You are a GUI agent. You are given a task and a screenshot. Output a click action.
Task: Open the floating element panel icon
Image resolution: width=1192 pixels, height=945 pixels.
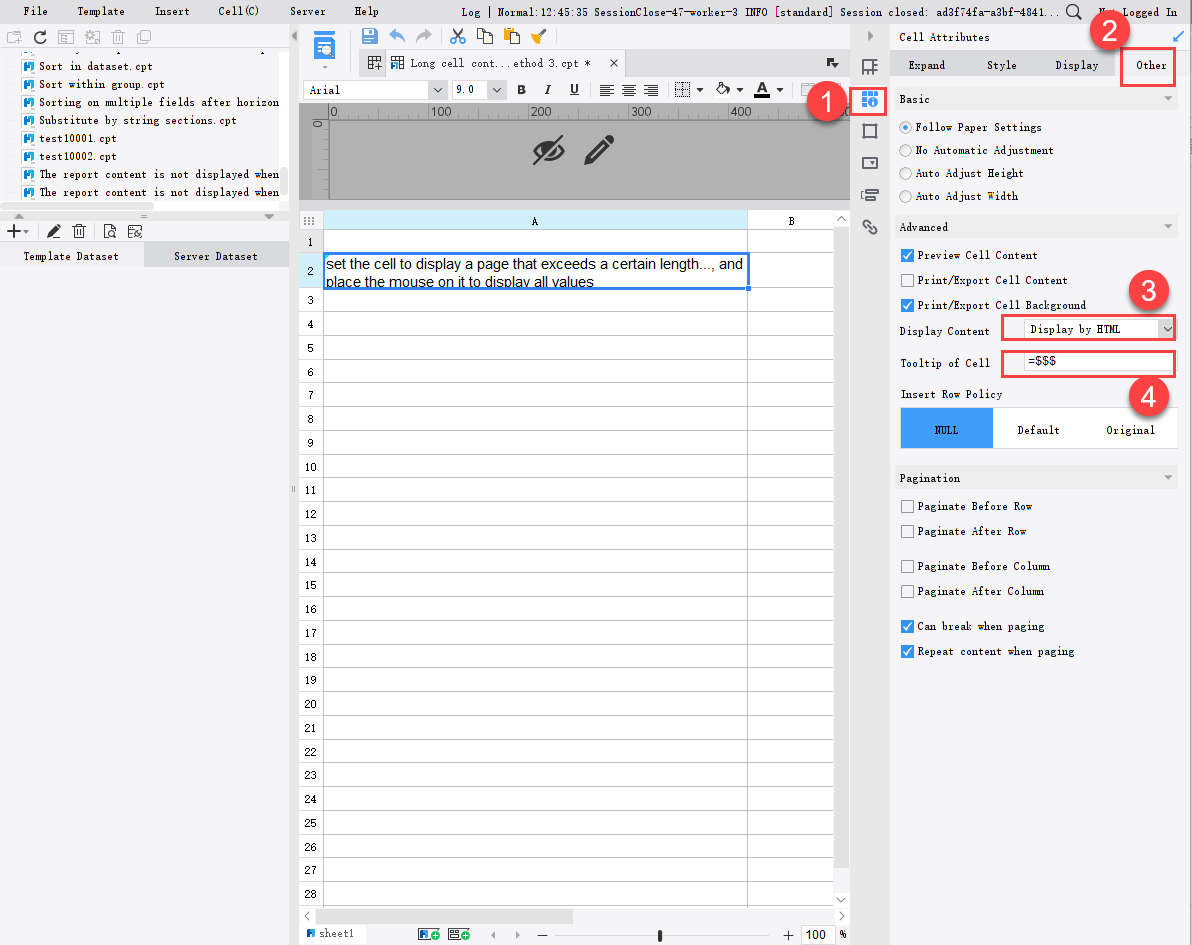870,131
